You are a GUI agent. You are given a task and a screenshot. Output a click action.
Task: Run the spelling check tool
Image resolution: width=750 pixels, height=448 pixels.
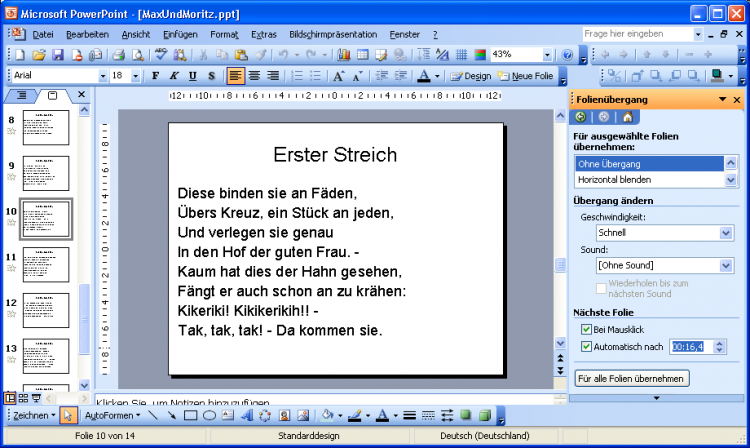[x=162, y=55]
